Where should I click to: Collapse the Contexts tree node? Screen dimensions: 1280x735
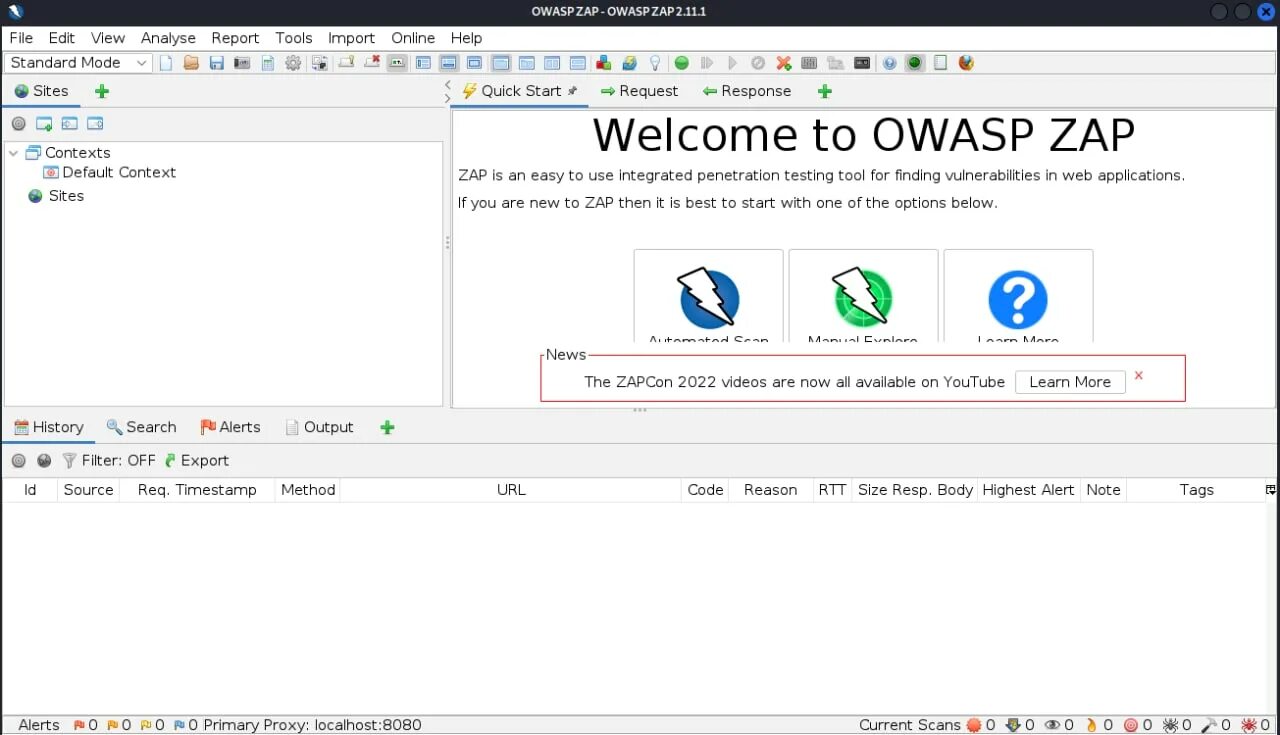coord(14,153)
